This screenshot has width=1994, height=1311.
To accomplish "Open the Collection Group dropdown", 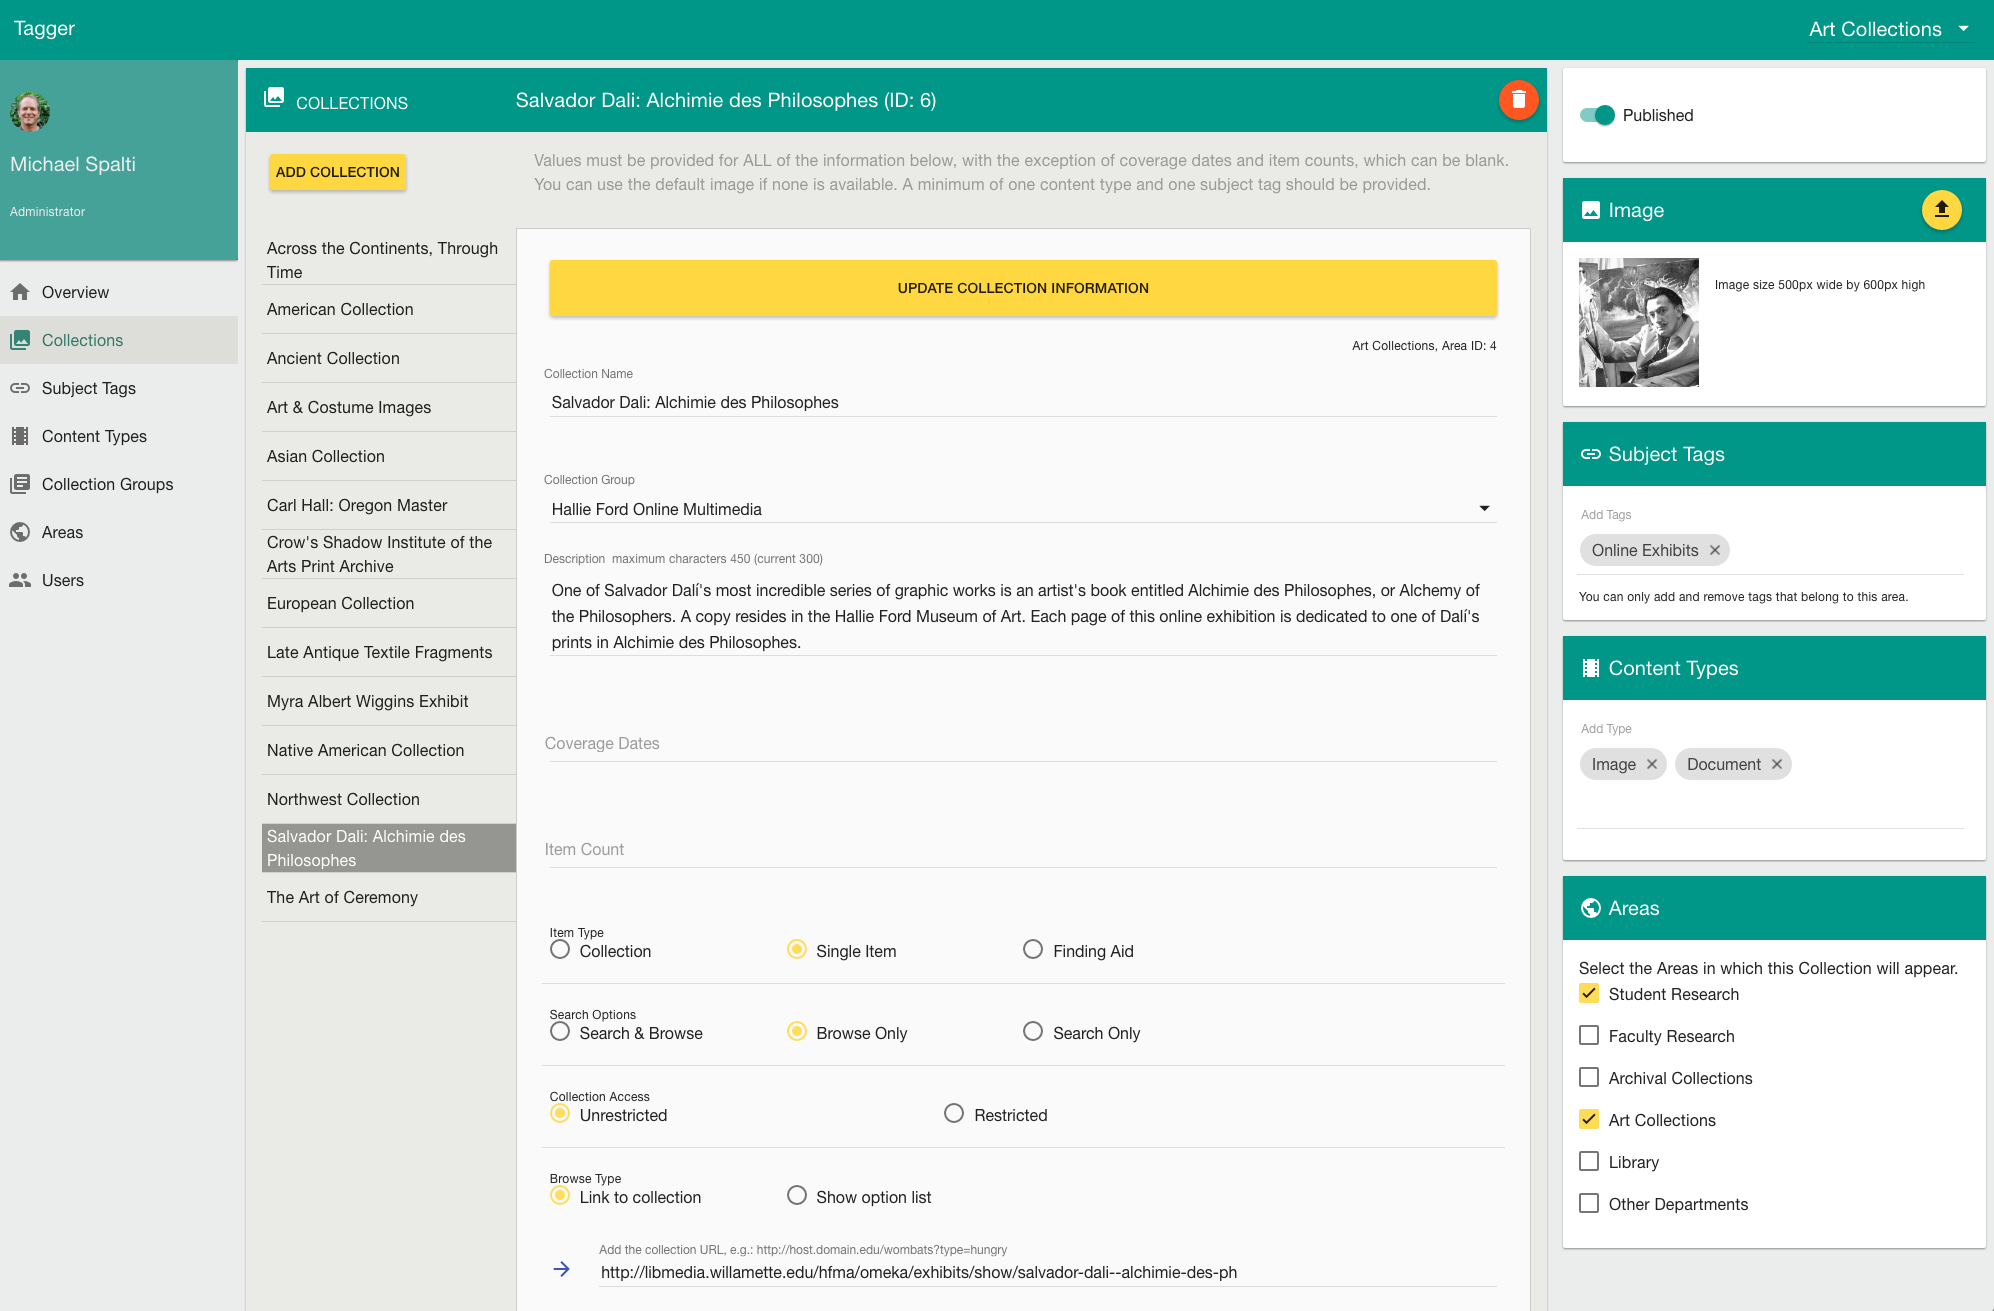I will [x=1020, y=509].
